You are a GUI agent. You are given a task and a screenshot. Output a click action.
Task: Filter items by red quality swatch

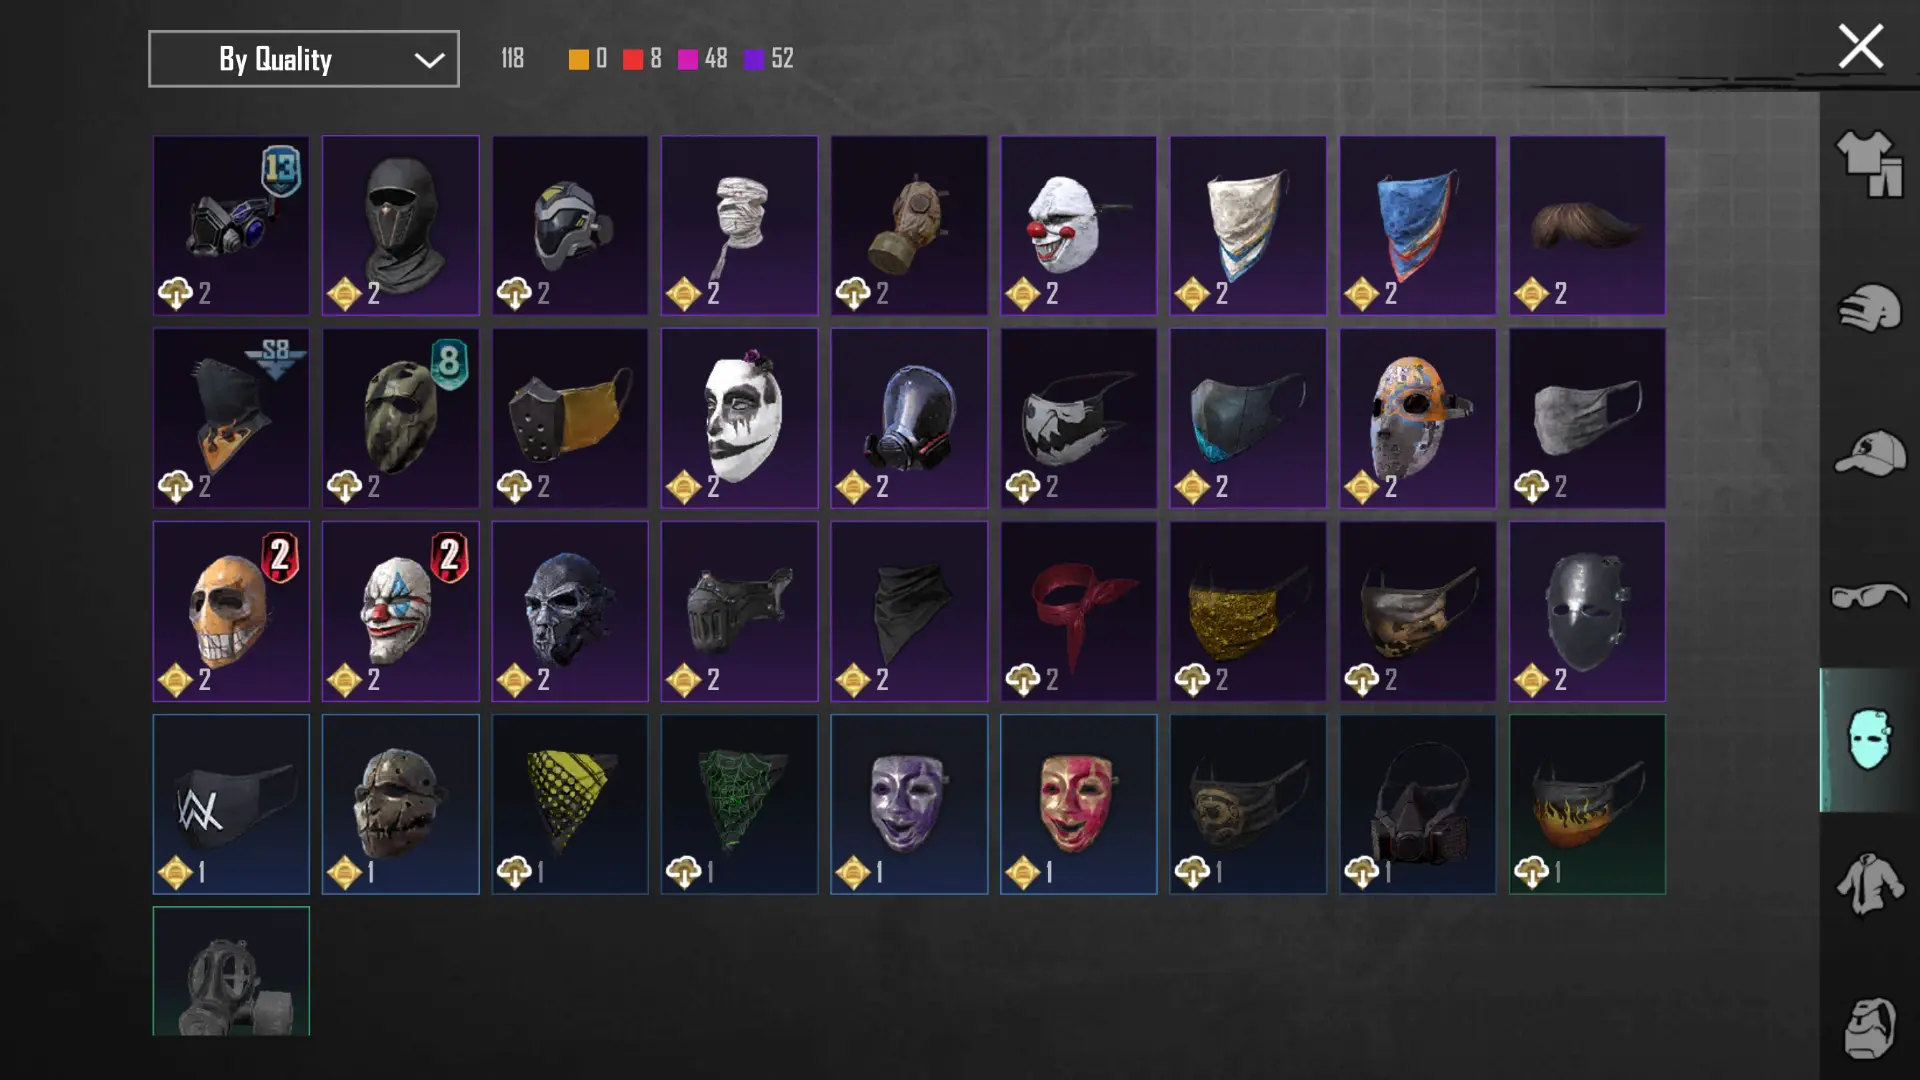pyautogui.click(x=632, y=60)
